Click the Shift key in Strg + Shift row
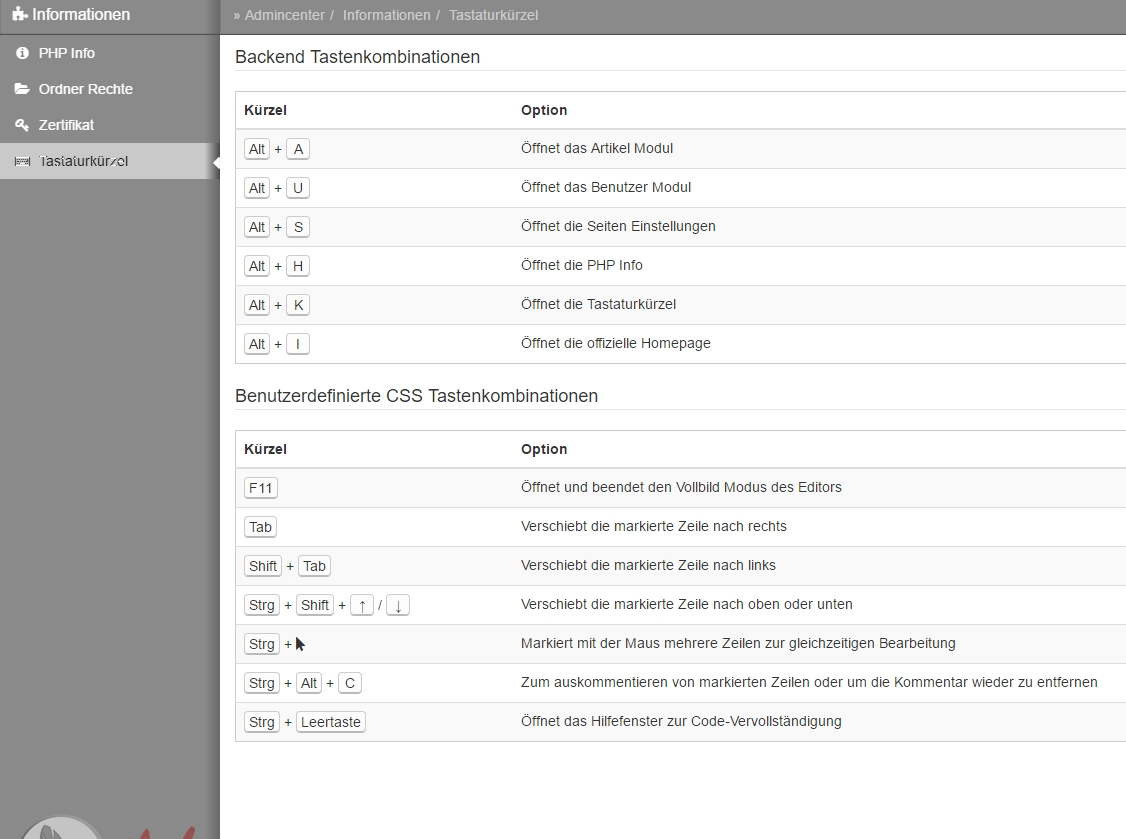Screen dimensions: 1126x839 315,605
